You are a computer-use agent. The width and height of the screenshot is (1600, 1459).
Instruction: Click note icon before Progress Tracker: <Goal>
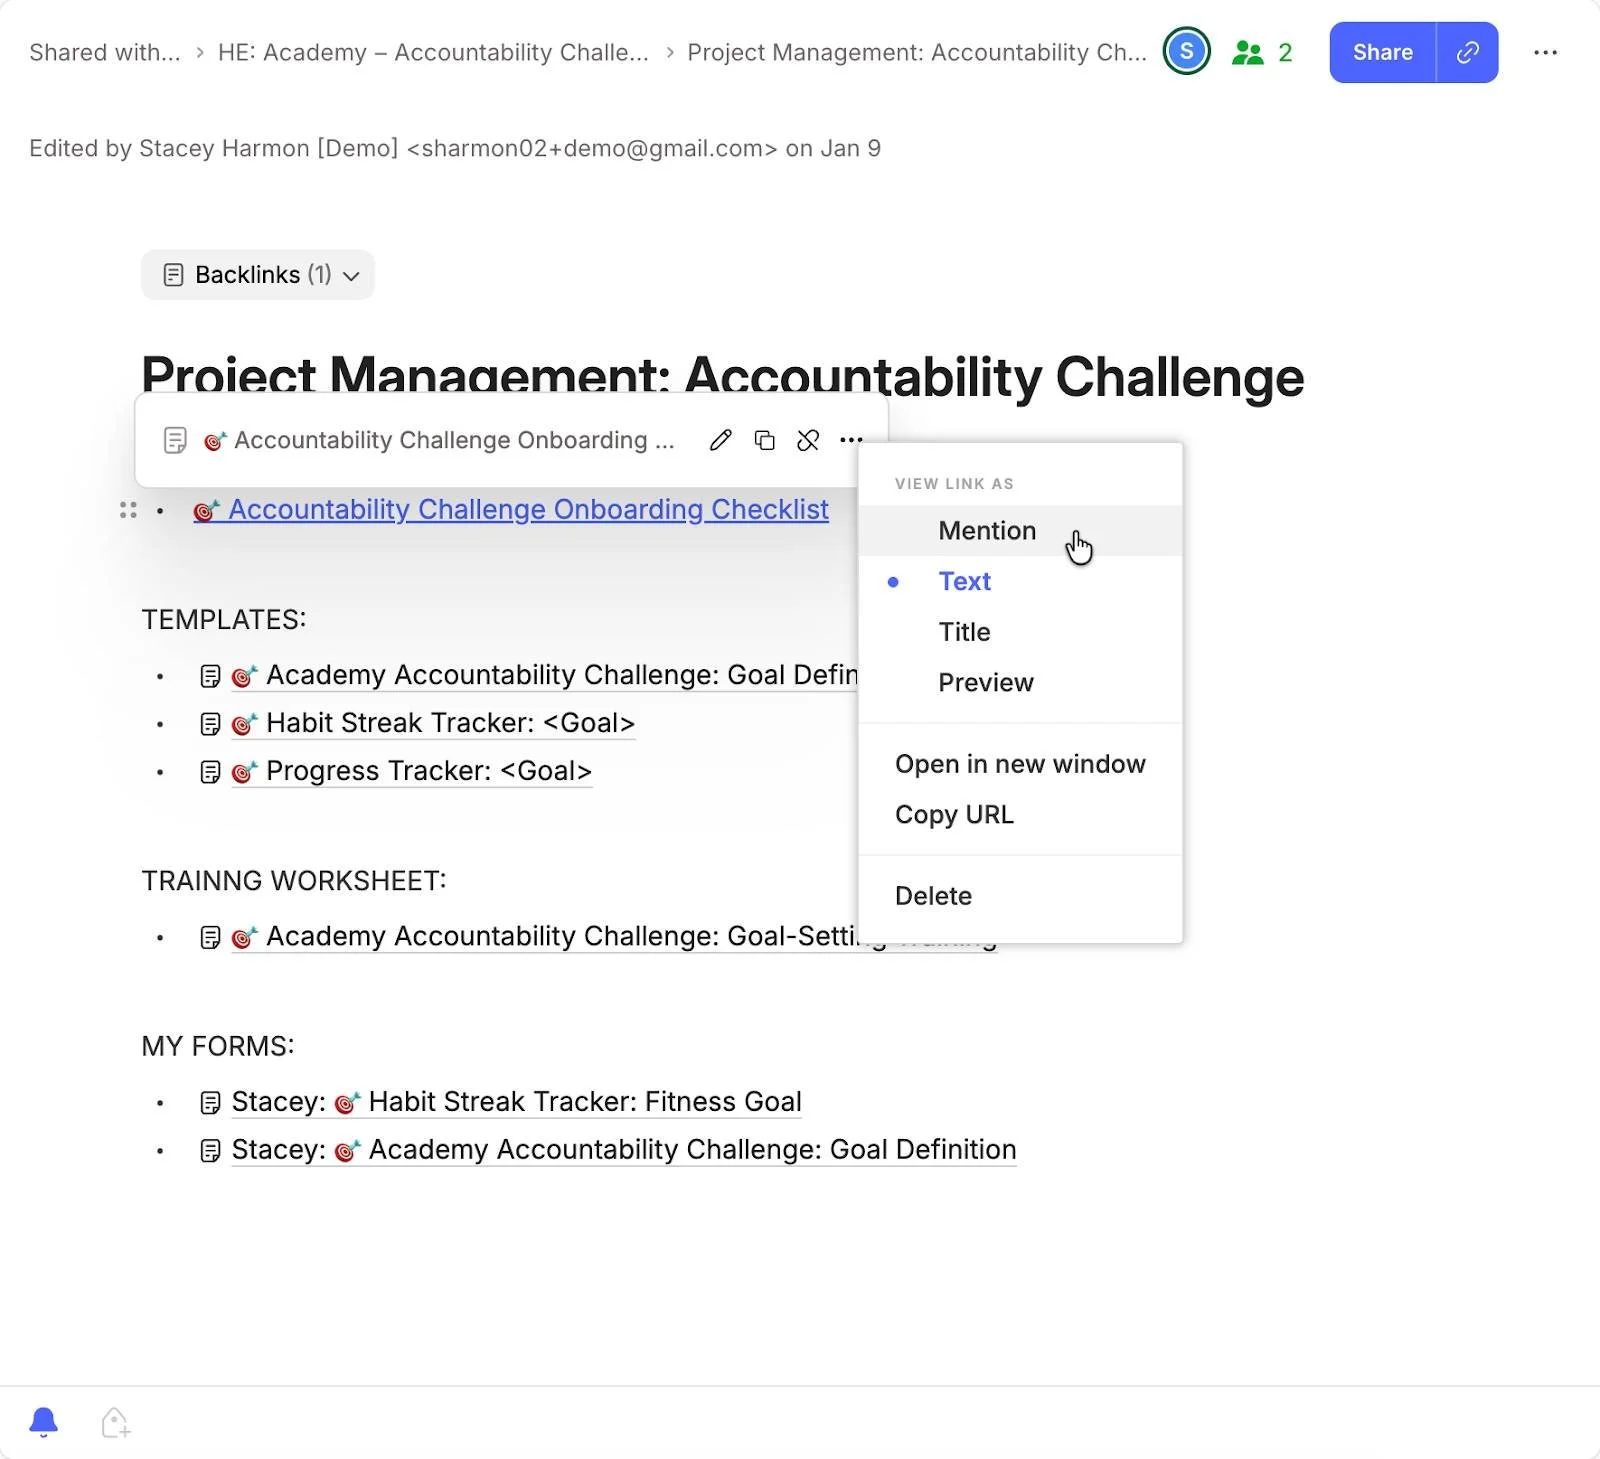[210, 772]
